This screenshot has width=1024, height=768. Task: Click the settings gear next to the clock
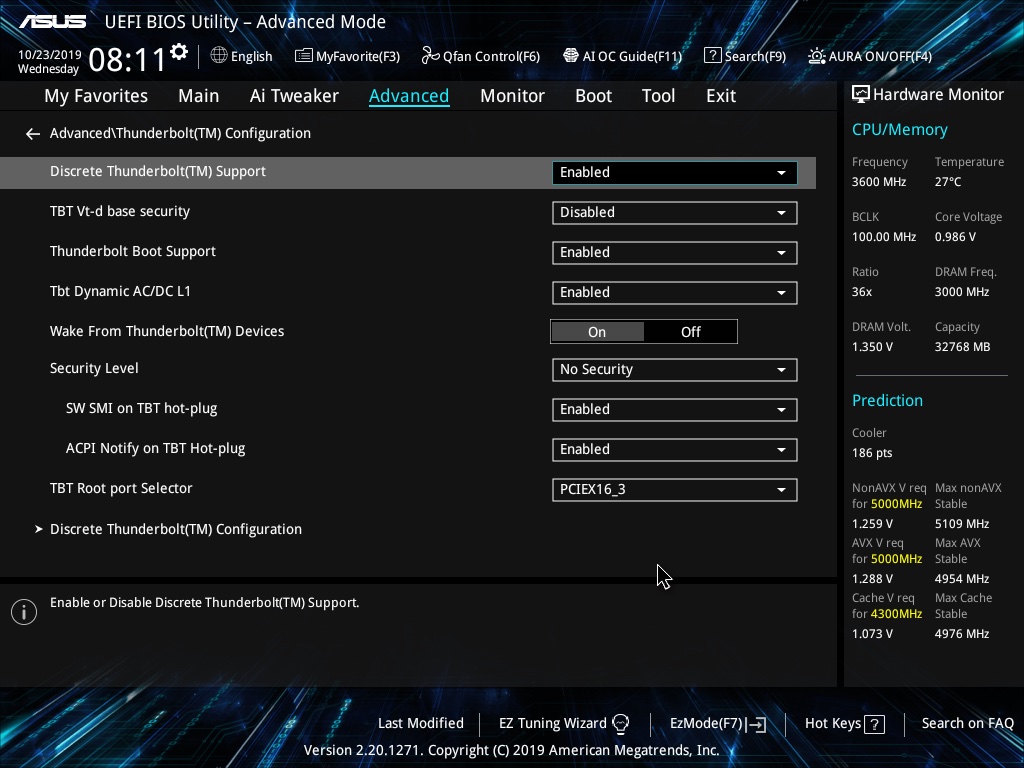coord(179,52)
